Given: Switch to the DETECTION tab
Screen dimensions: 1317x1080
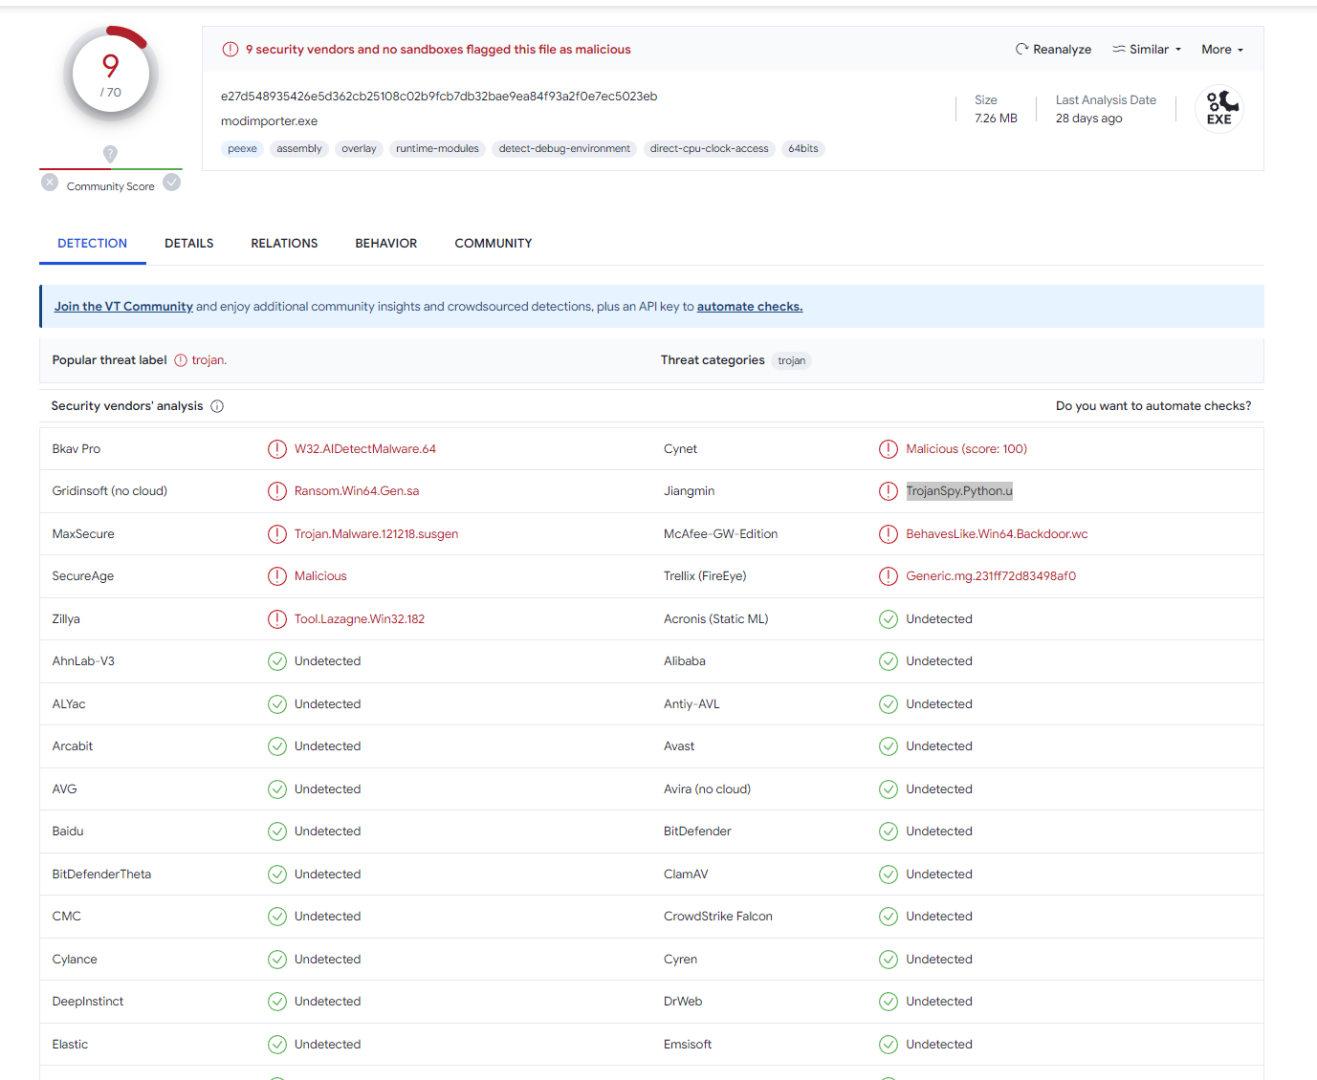Looking at the screenshot, I should [92, 243].
